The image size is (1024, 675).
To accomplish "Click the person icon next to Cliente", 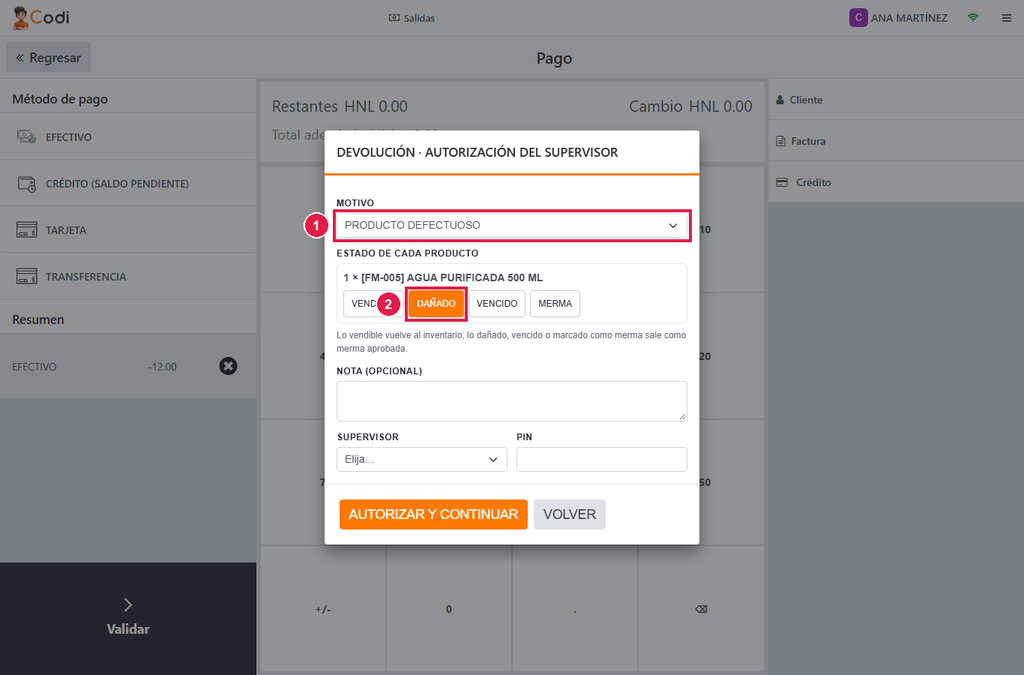I will [x=780, y=100].
